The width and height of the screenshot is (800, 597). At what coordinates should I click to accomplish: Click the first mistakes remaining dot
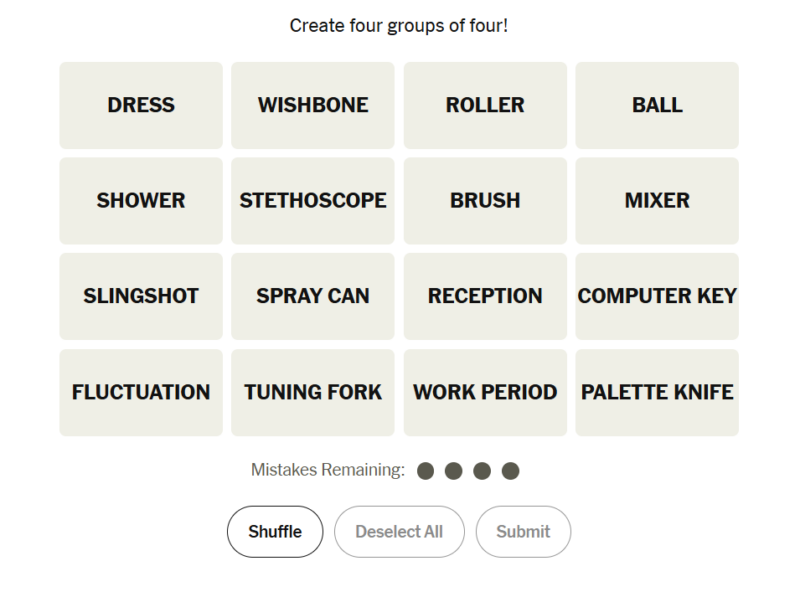[425, 470]
